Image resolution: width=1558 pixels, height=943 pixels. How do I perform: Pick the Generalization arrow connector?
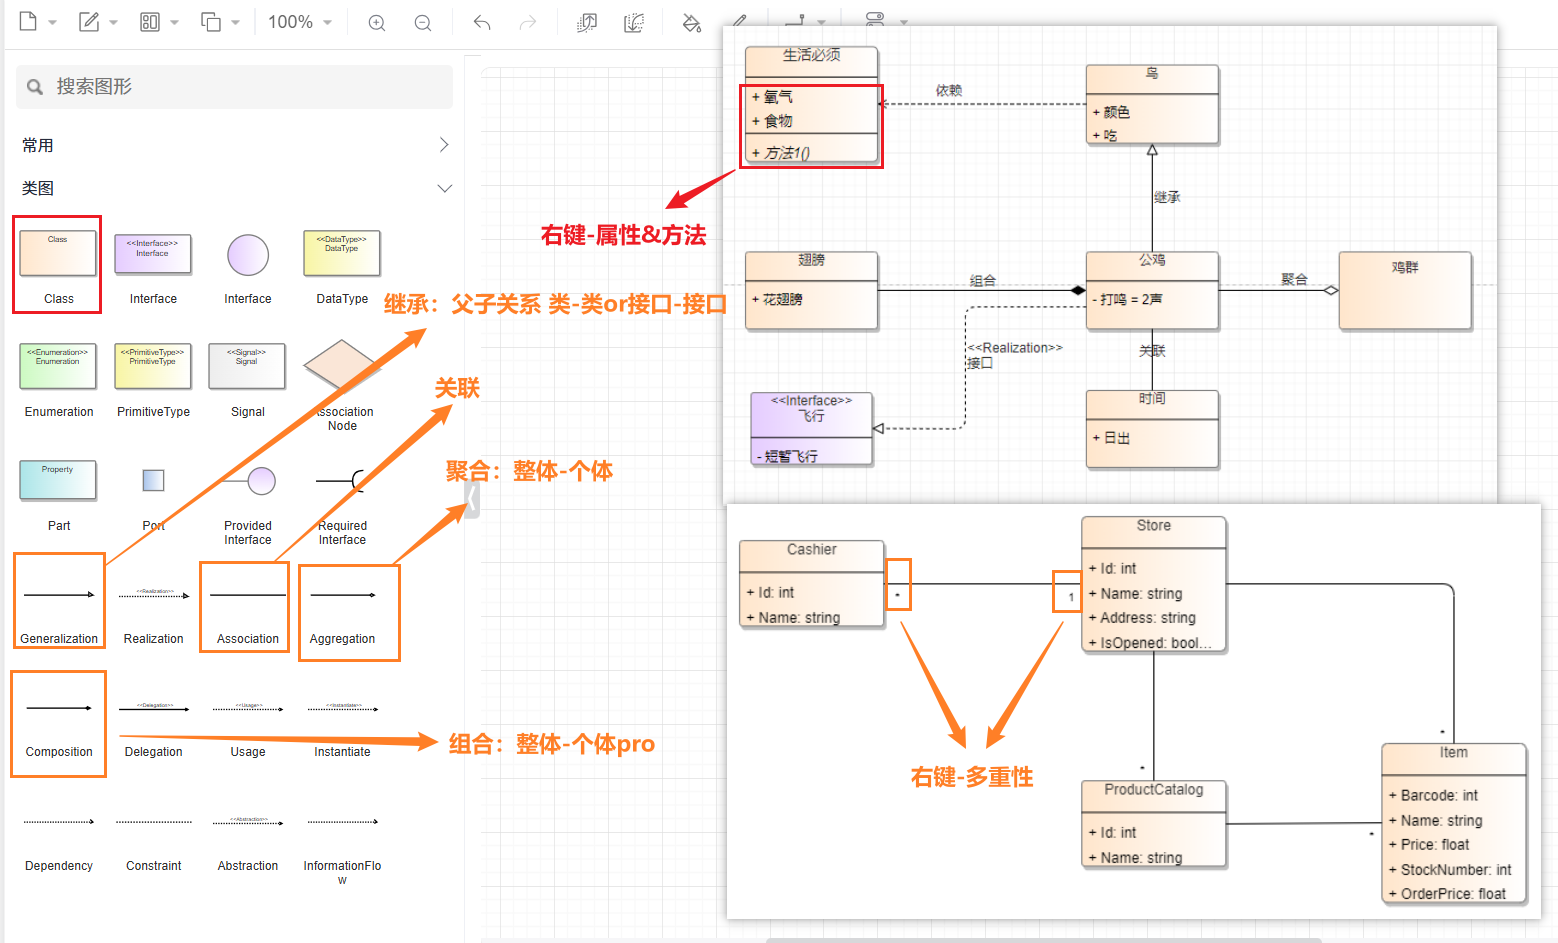pyautogui.click(x=59, y=600)
